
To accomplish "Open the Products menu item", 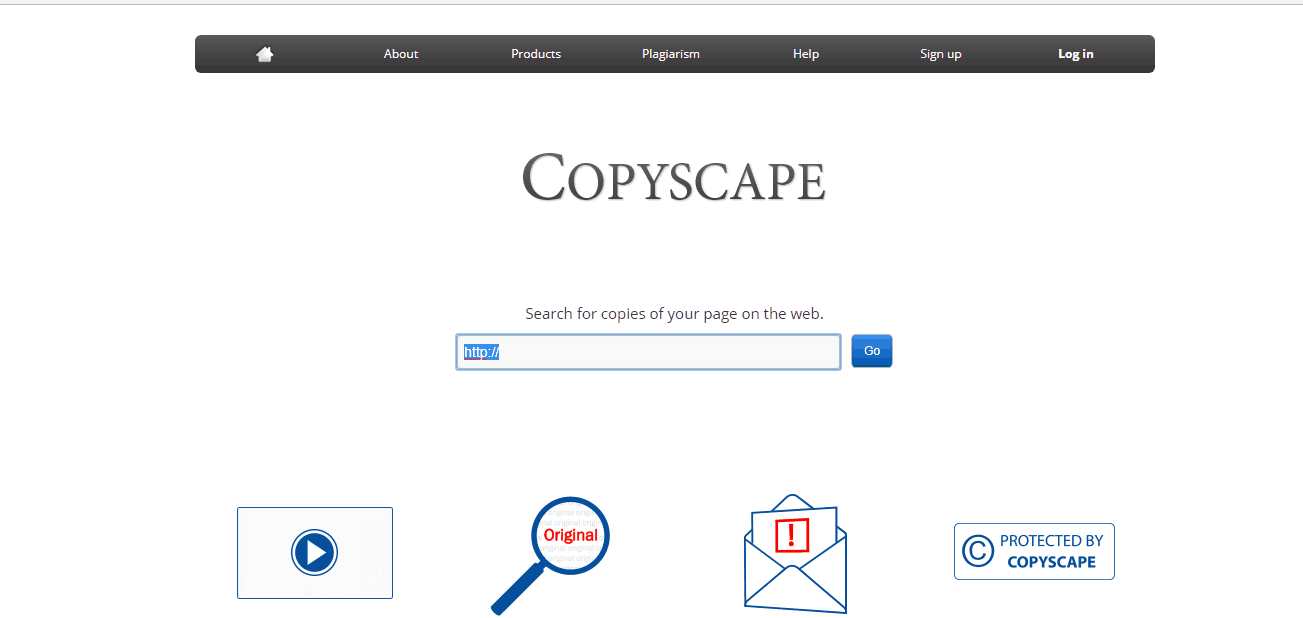I will coord(536,54).
